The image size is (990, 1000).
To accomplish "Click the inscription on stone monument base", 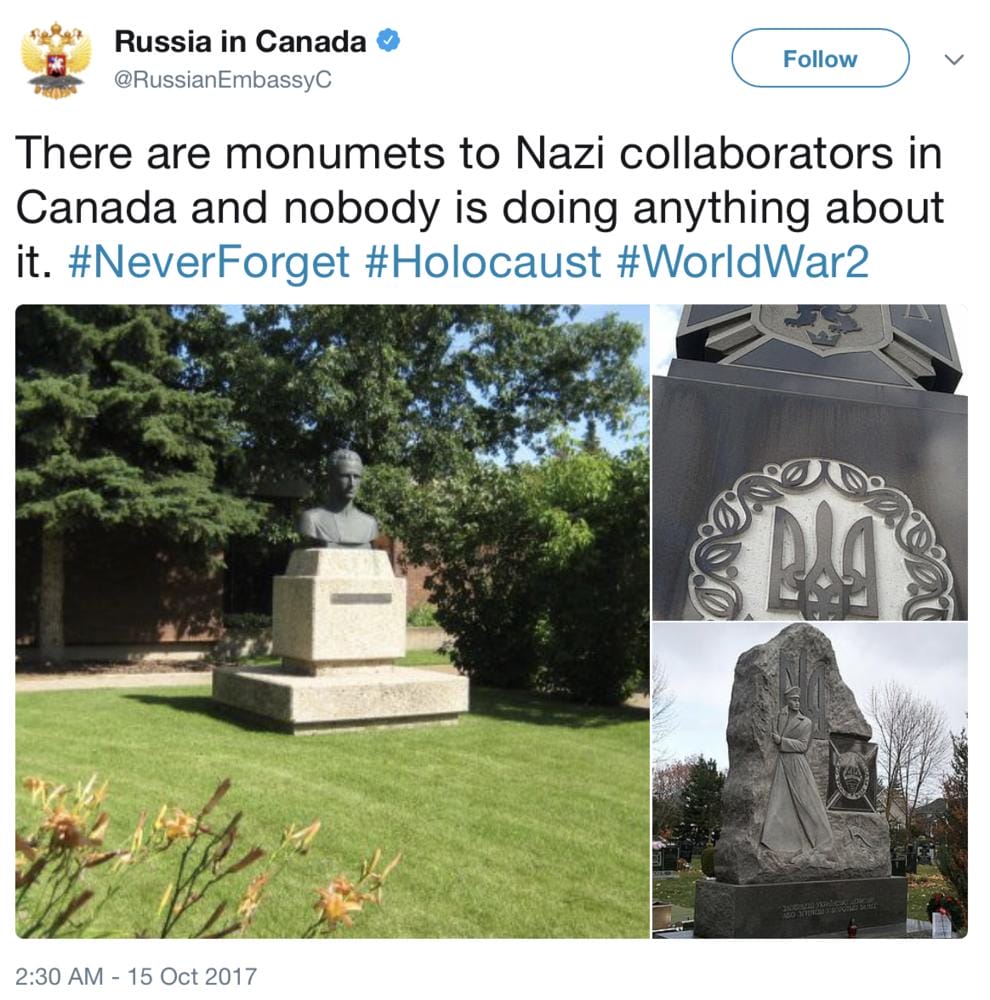I will pos(828,910).
